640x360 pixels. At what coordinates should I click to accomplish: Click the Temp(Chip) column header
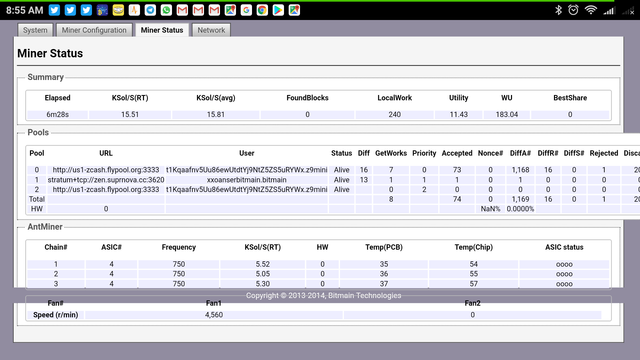point(473,247)
